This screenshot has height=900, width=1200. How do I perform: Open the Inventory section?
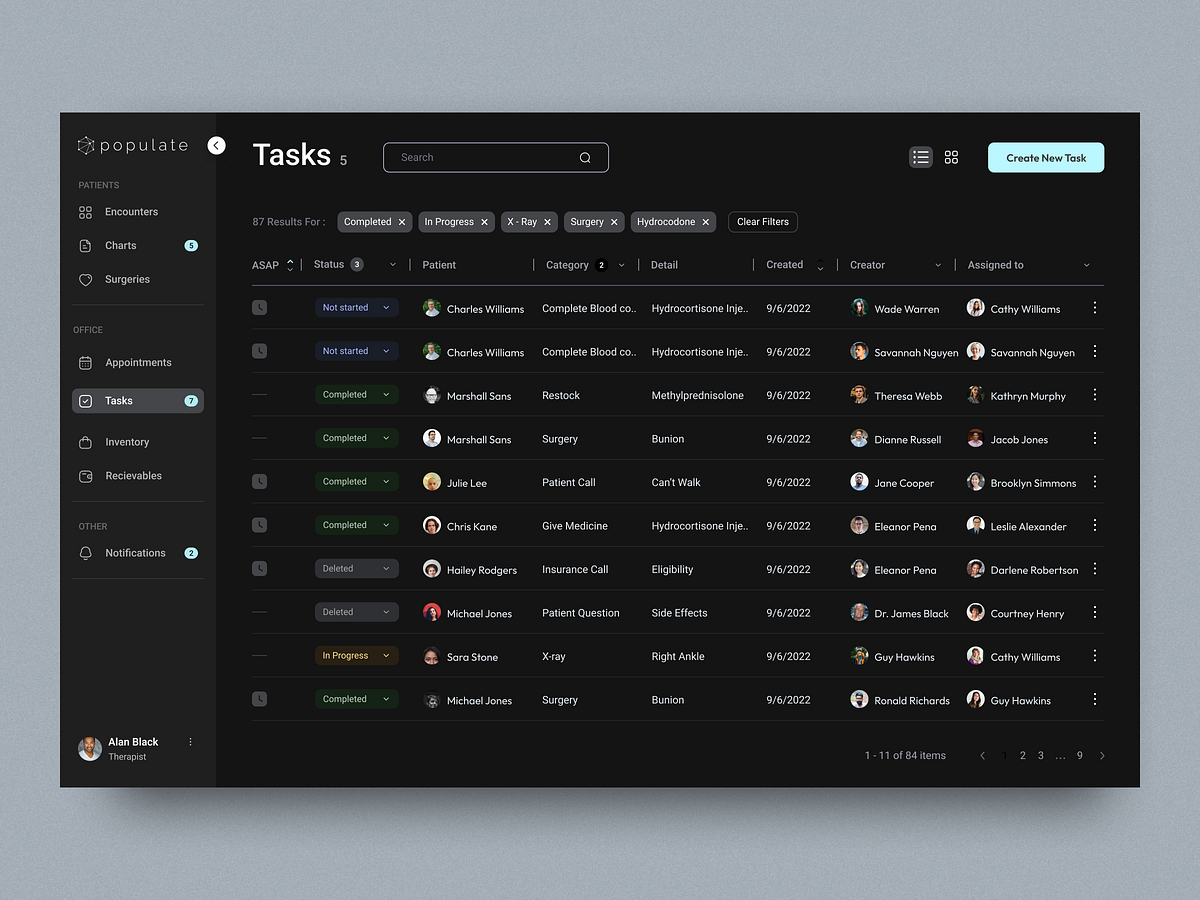(127, 441)
